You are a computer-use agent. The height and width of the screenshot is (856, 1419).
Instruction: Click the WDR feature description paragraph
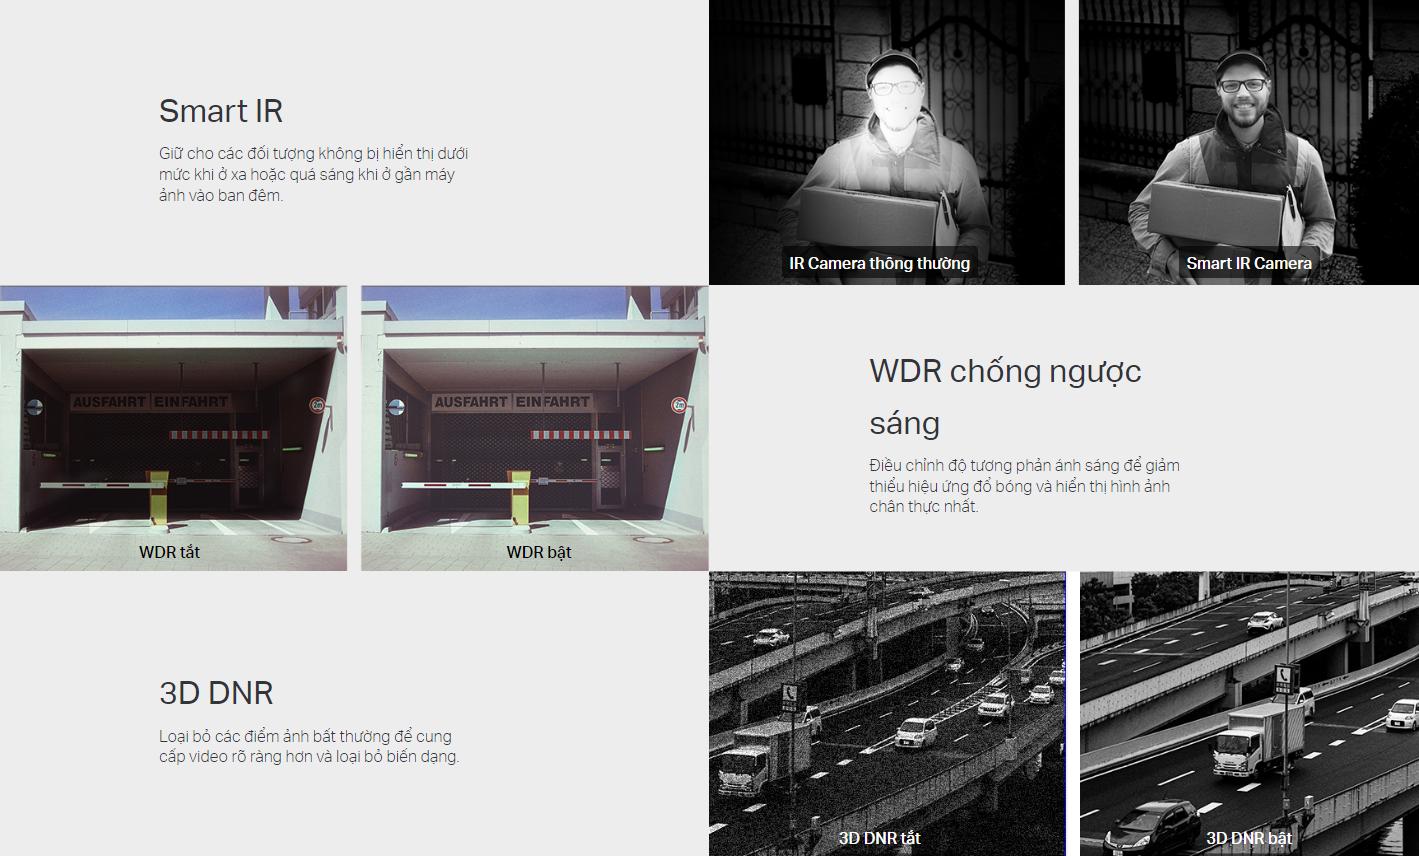pyautogui.click(x=1024, y=486)
